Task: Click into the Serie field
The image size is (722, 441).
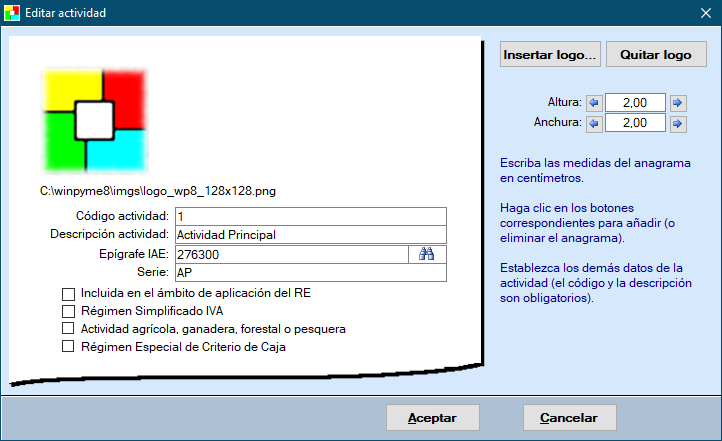Action: coord(309,273)
